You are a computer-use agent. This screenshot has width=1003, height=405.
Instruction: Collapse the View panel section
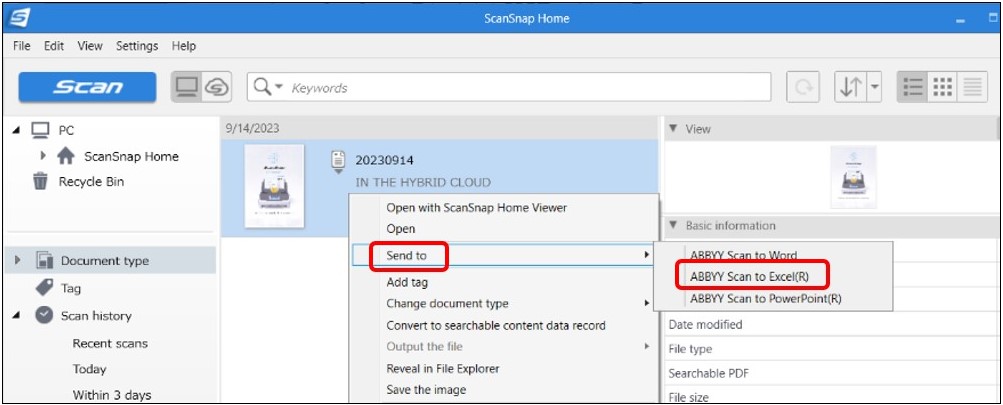[x=672, y=129]
